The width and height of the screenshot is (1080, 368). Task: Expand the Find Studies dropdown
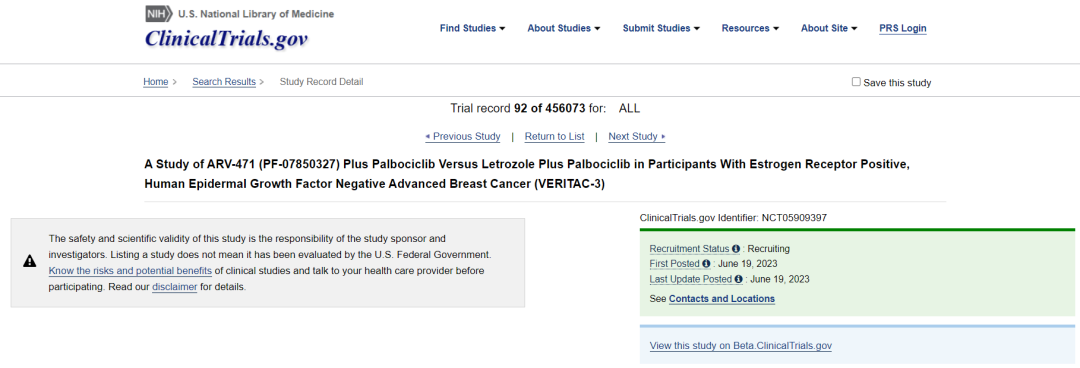tap(472, 28)
